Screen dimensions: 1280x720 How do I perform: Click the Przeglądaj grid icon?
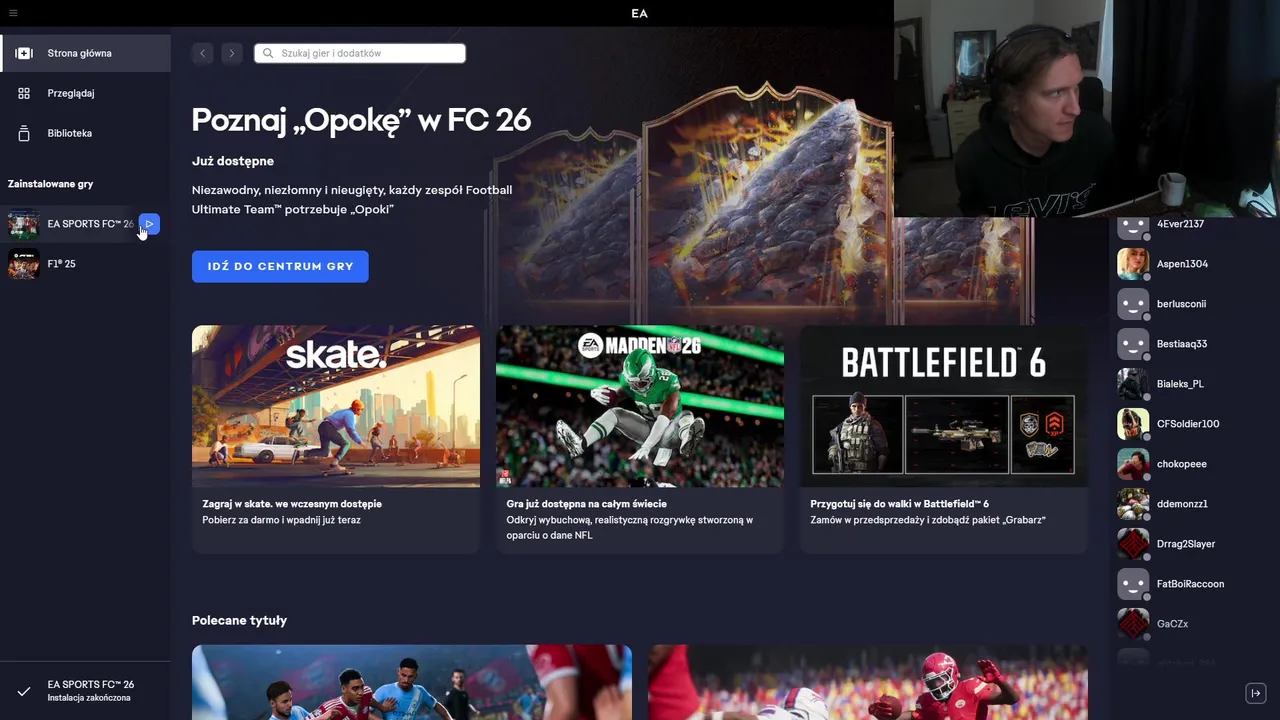pos(24,93)
